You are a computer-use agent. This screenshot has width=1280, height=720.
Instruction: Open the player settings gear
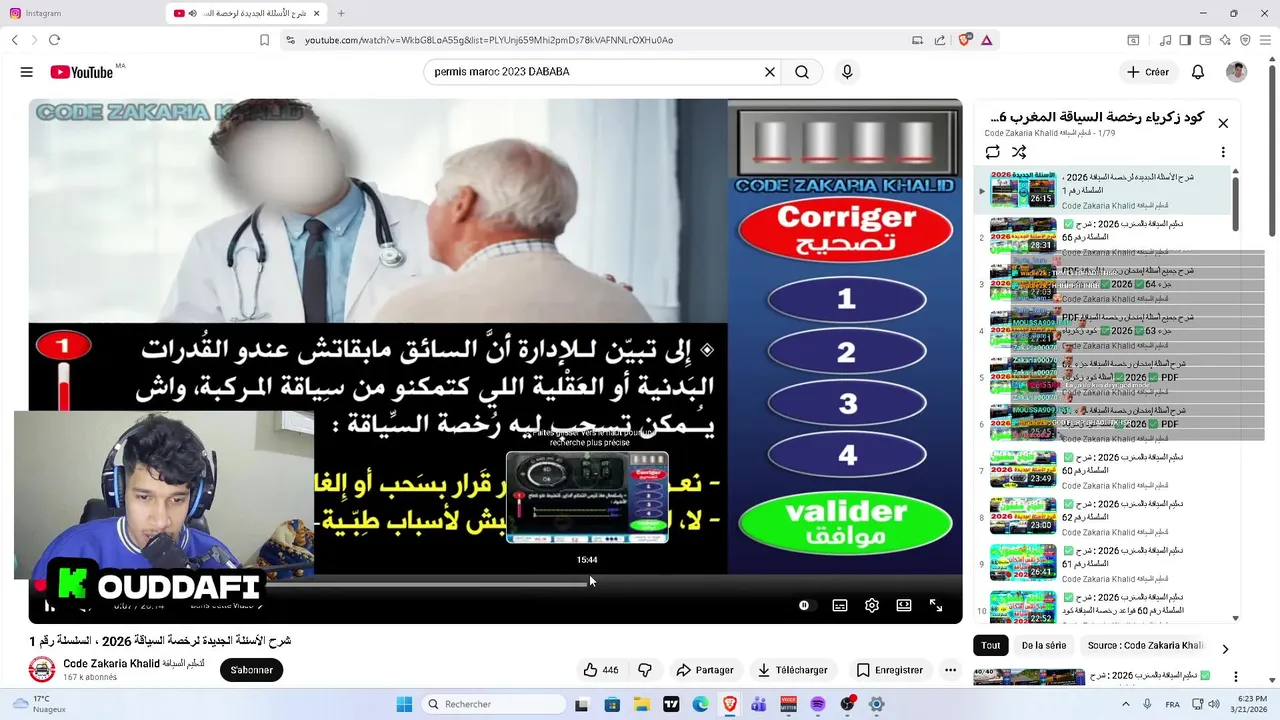872,605
